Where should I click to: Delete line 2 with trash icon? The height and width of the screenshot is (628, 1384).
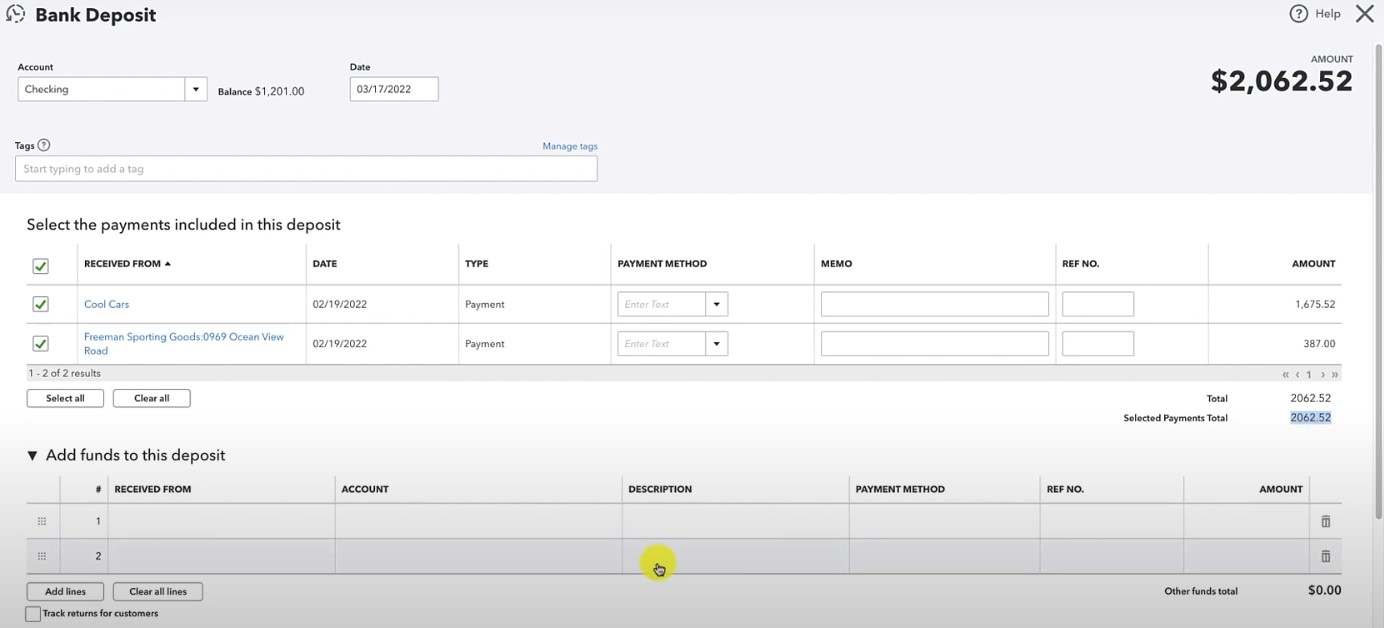[x=1326, y=556]
